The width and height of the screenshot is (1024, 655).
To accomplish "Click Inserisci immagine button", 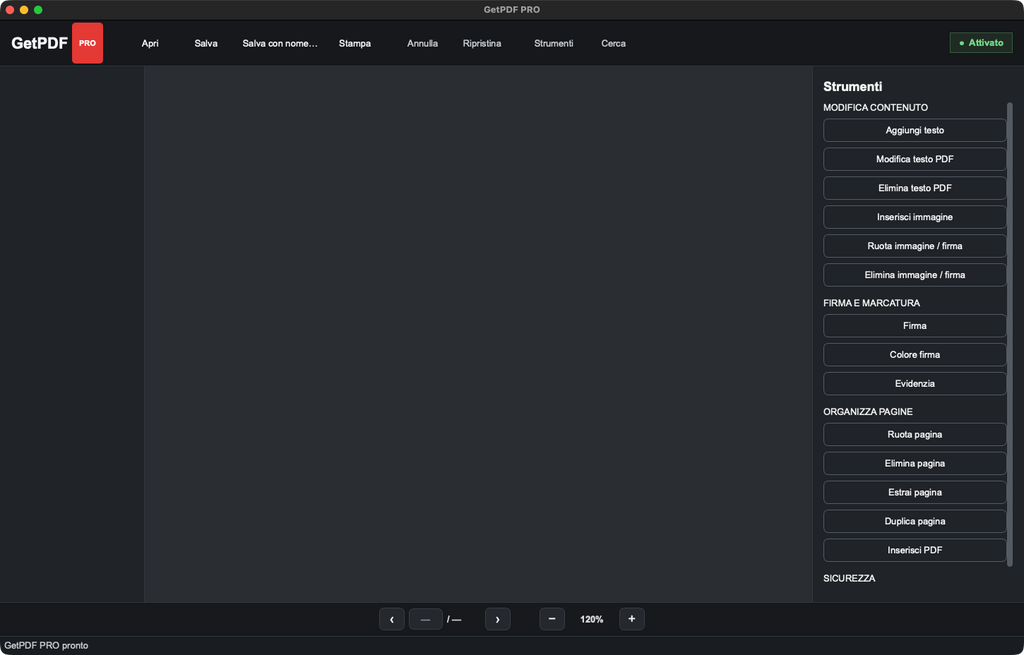I will click(914, 217).
